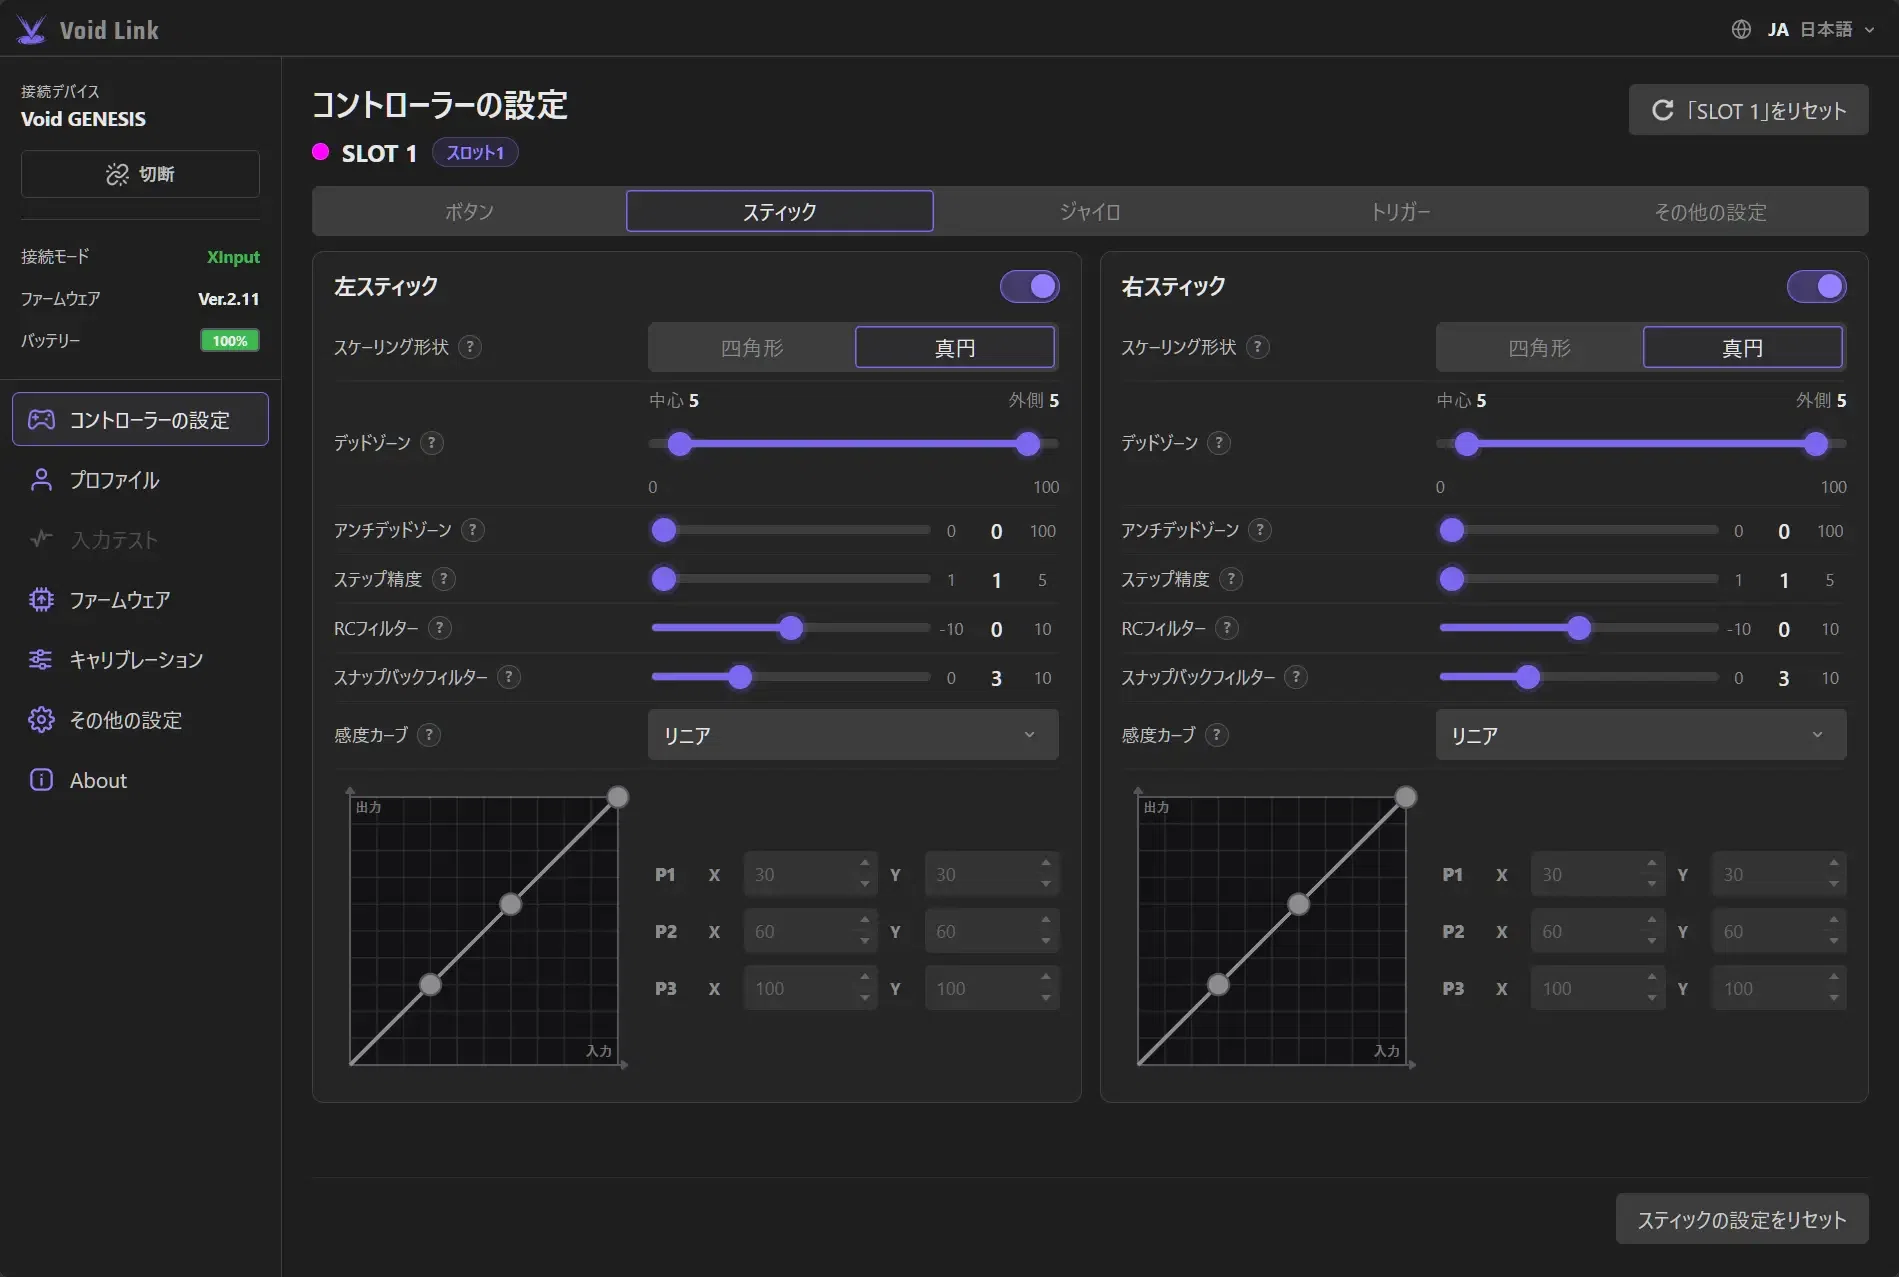Click help icon next to right デッドゾーン

(1219, 443)
